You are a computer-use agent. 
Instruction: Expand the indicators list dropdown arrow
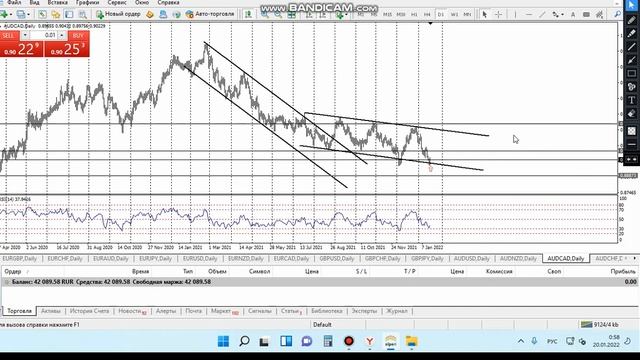click(x=347, y=14)
